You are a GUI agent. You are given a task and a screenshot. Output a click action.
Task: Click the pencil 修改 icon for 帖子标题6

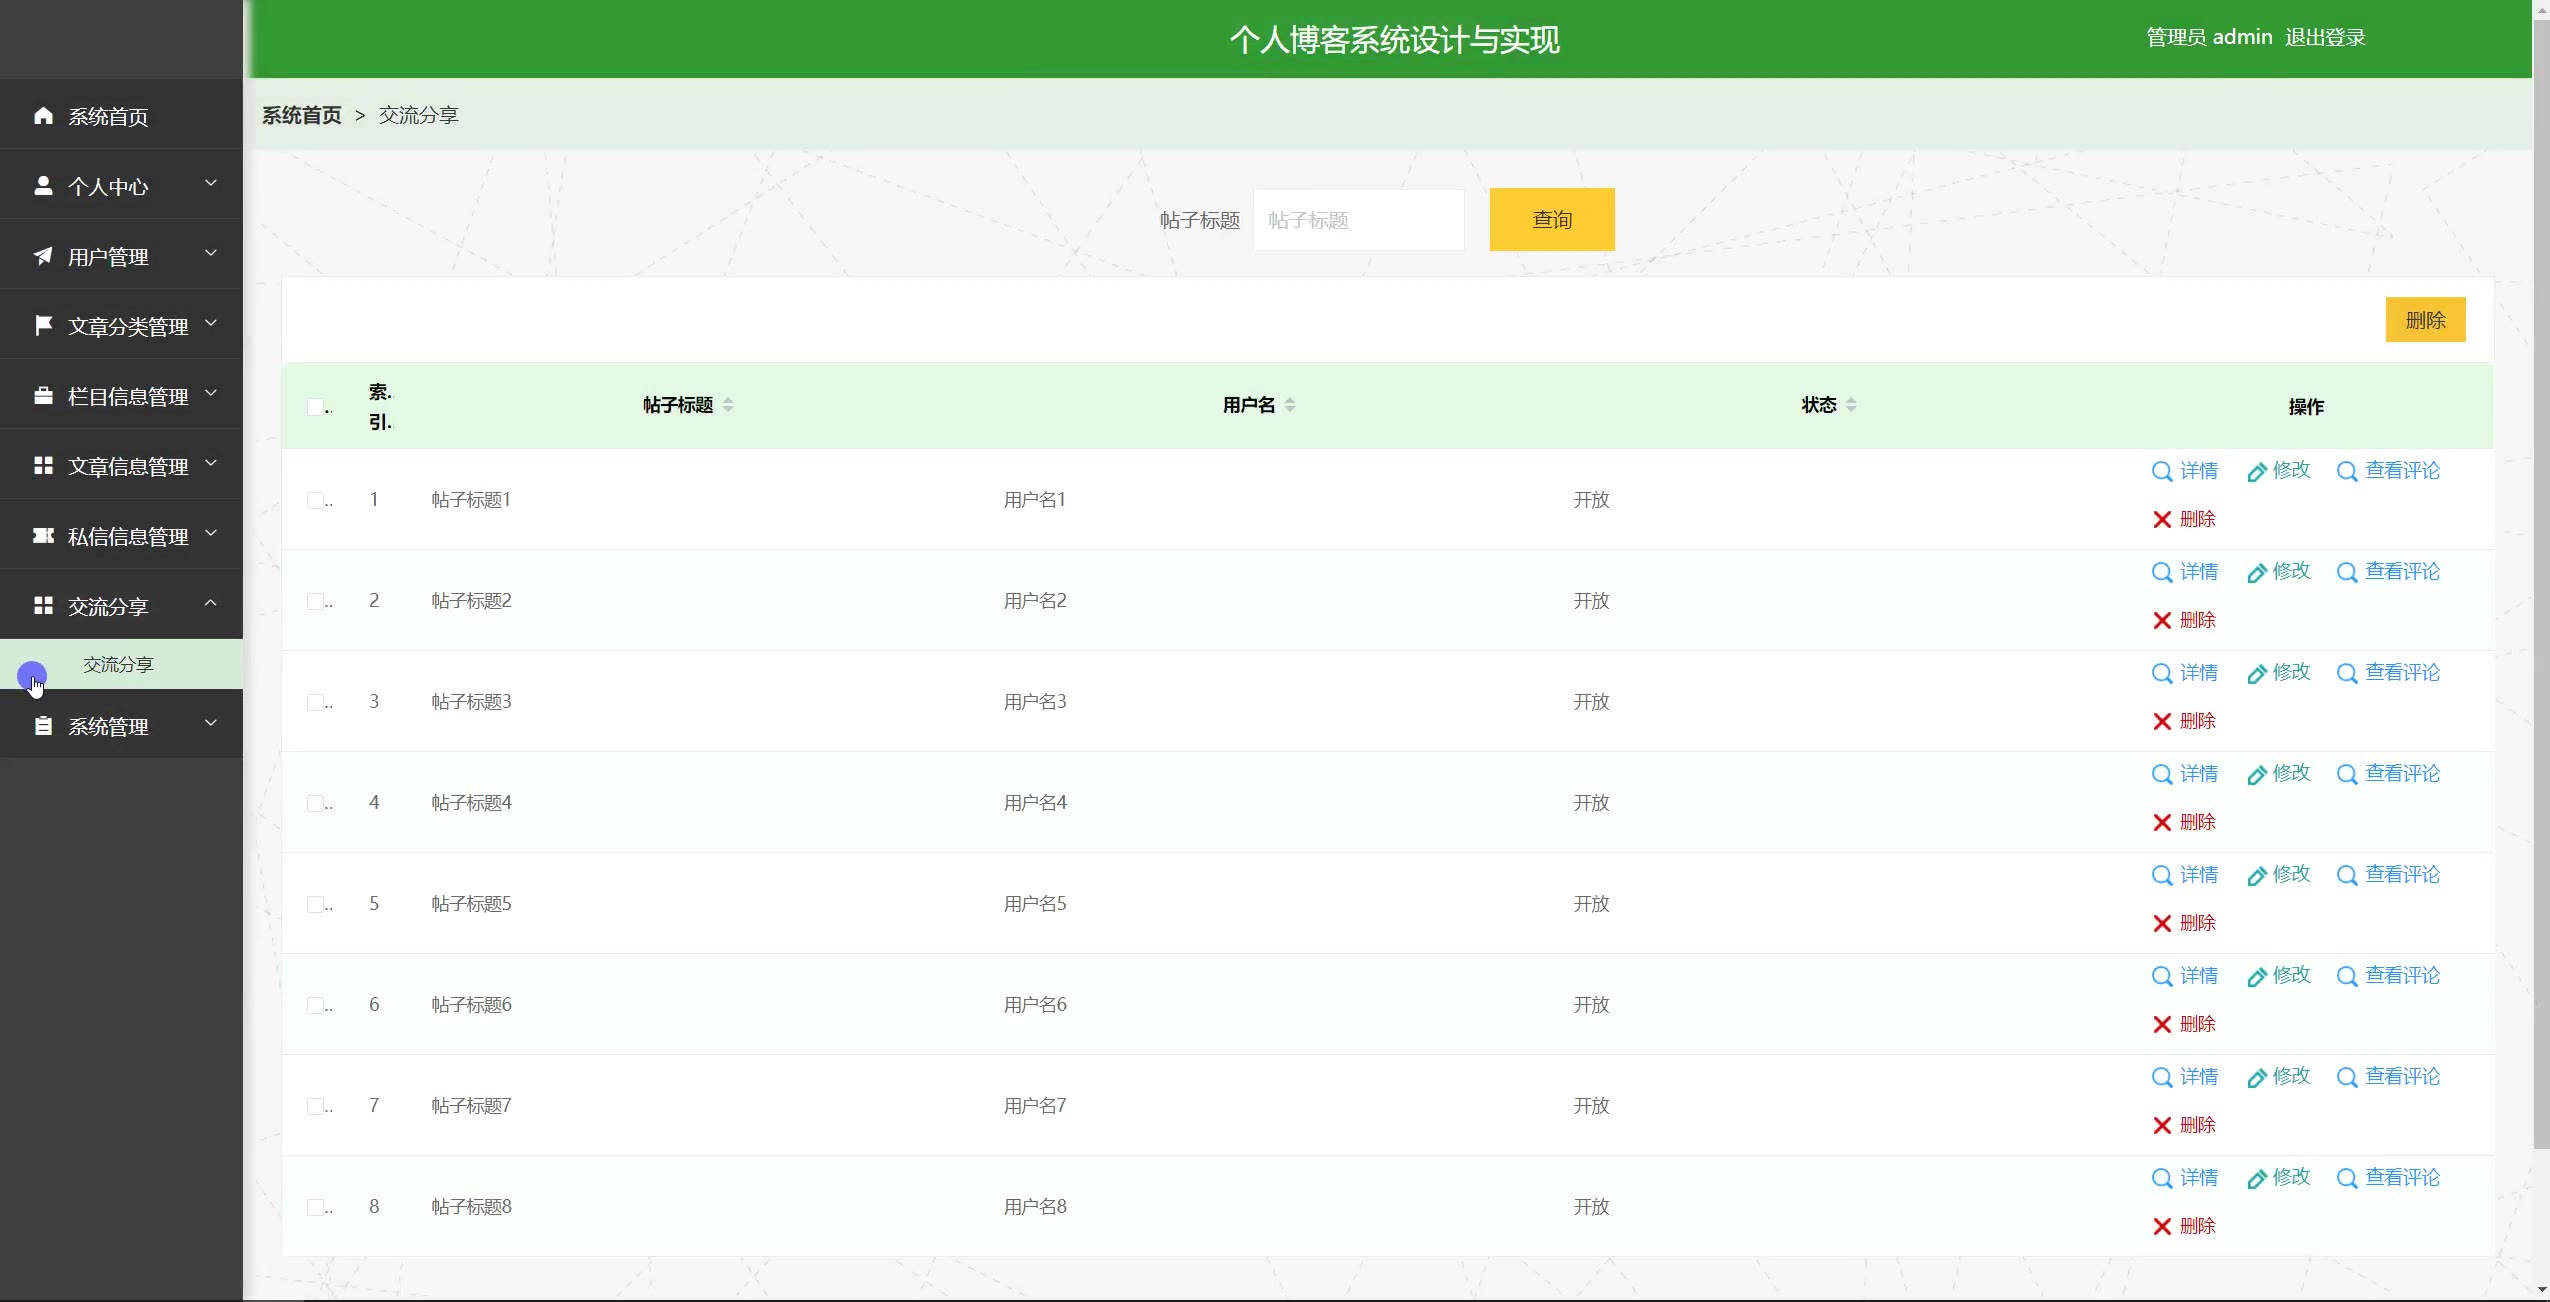tap(2257, 977)
